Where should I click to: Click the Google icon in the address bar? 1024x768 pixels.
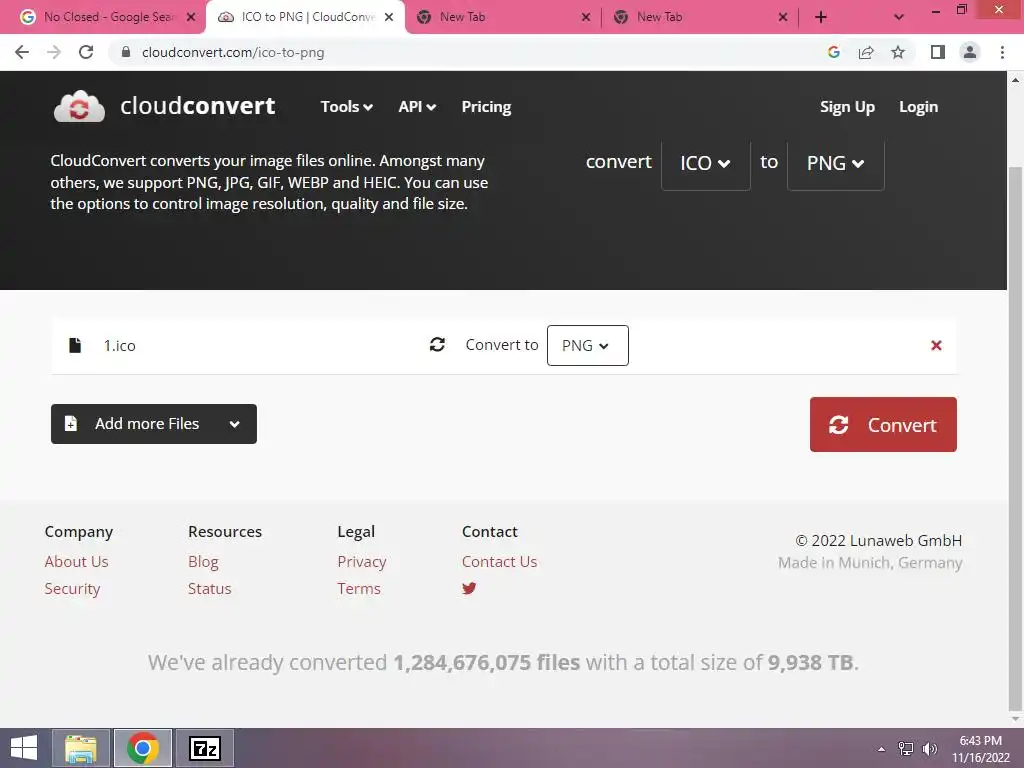point(833,52)
